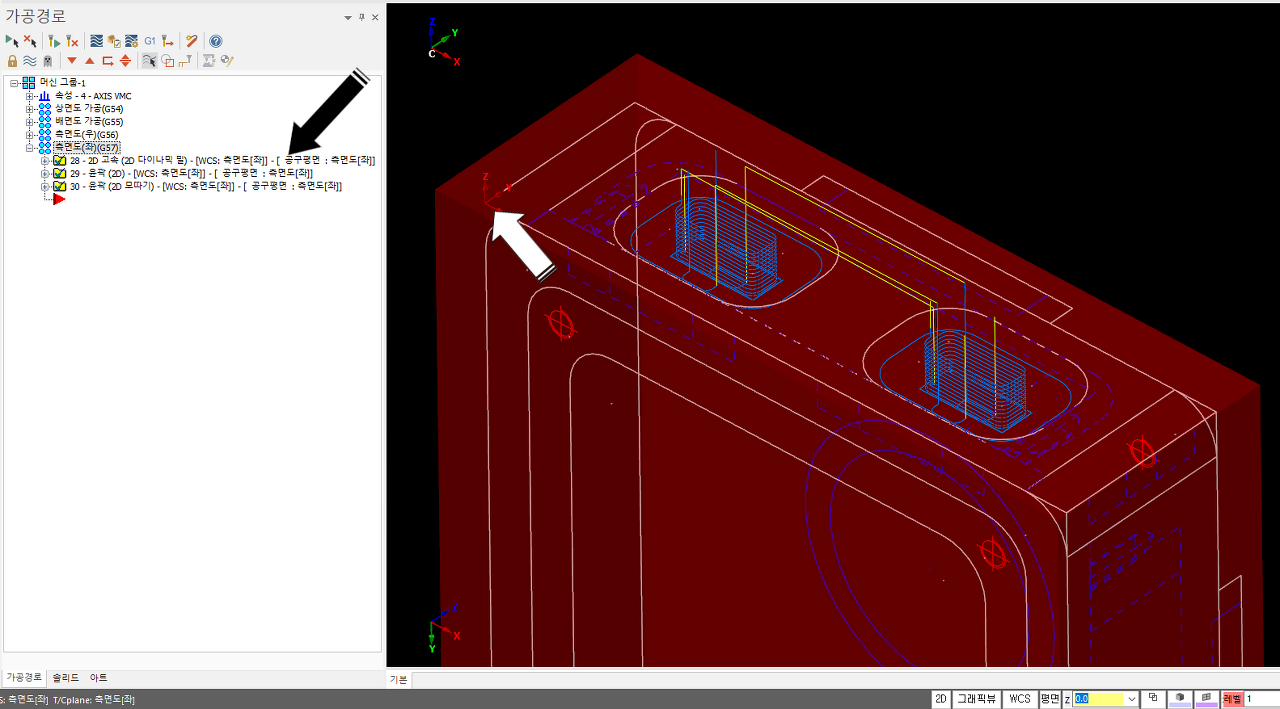Click the globe with pencil icon
1280x709 pixels.
[227, 61]
